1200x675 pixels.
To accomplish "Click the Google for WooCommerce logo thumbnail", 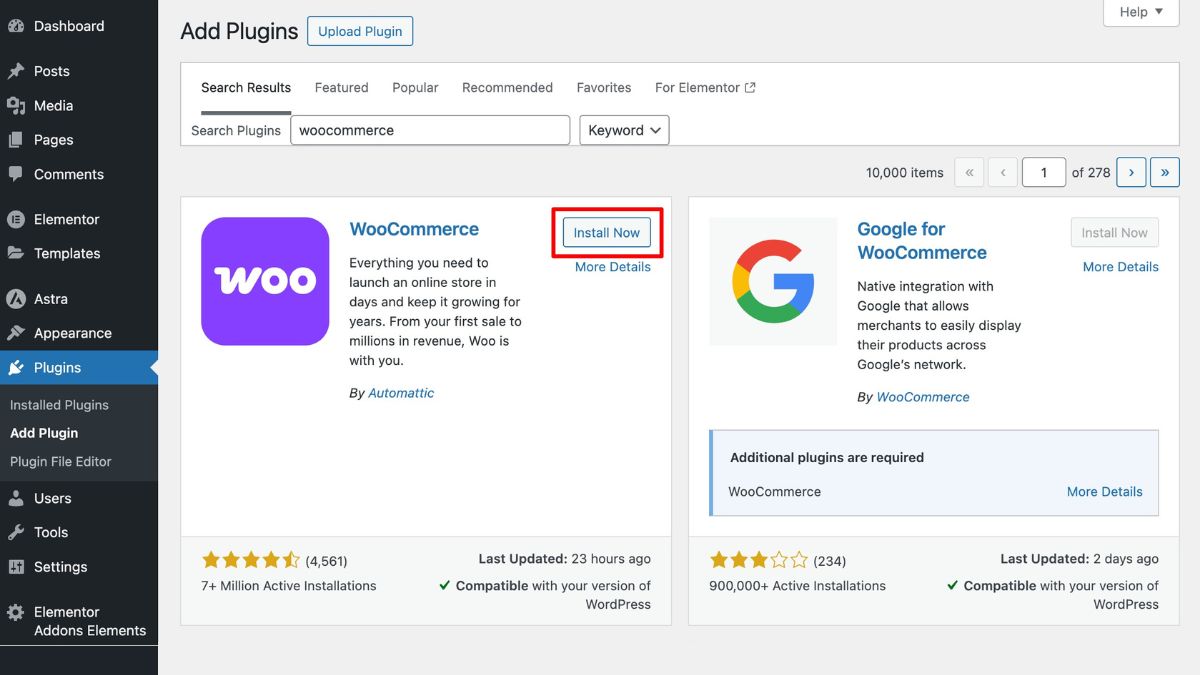I will (773, 281).
